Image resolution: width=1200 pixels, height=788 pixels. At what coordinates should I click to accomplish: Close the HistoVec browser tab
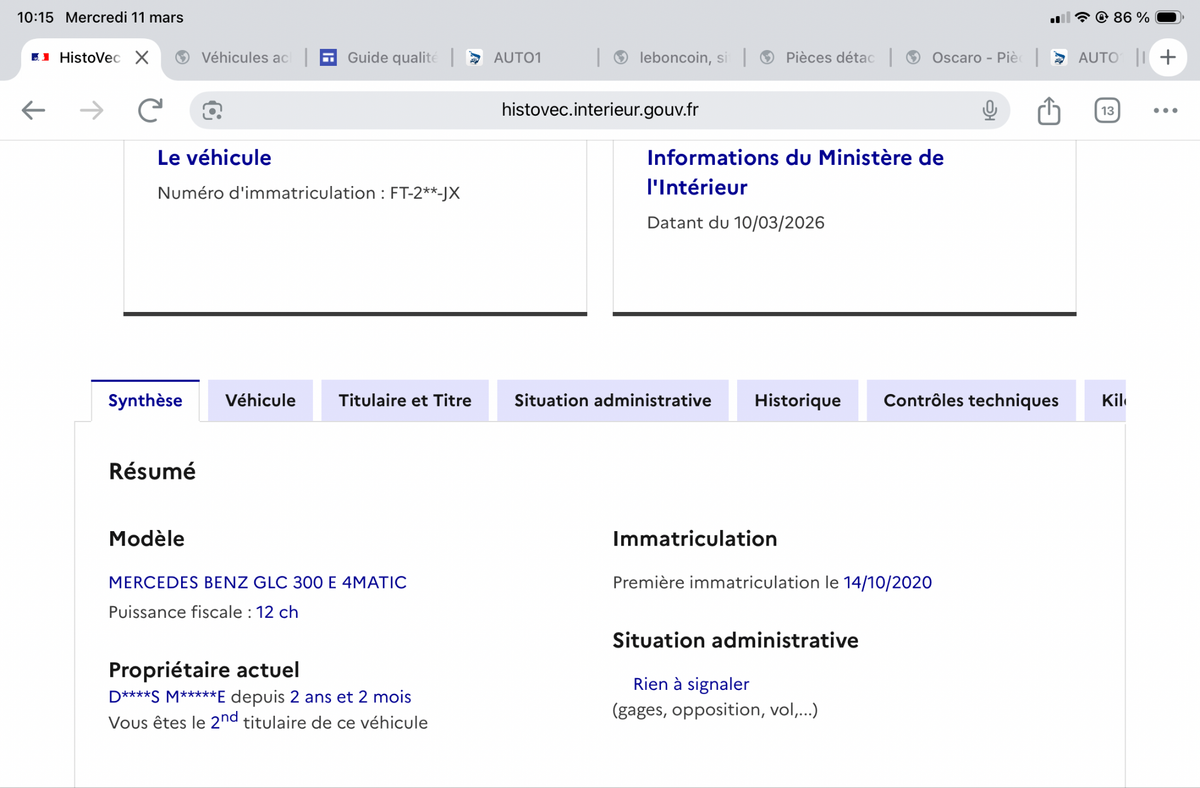click(x=141, y=57)
